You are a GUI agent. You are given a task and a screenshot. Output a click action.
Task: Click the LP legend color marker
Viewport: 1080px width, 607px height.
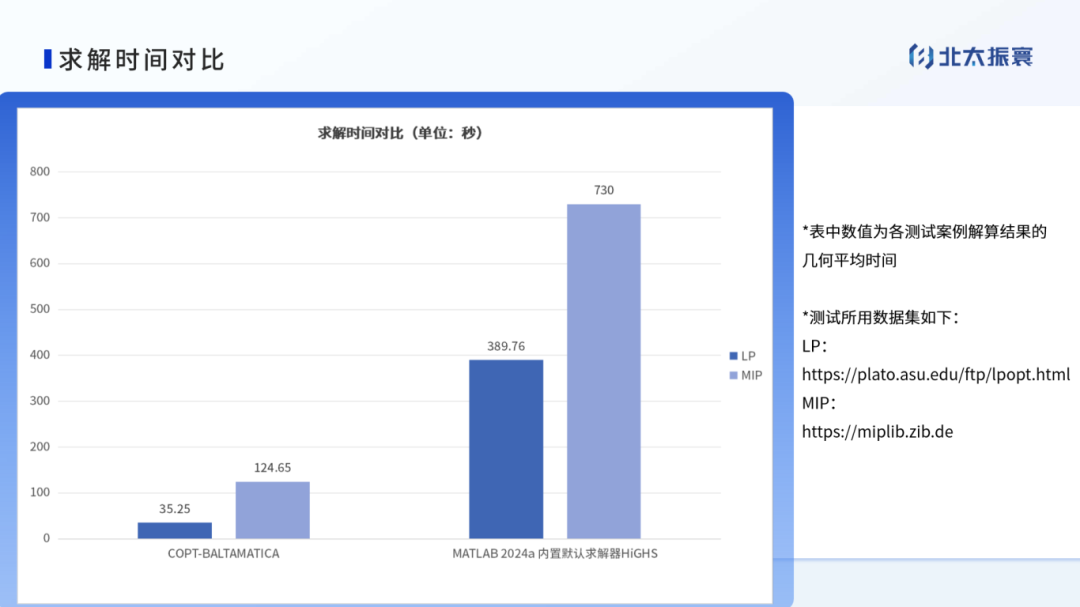coord(733,355)
